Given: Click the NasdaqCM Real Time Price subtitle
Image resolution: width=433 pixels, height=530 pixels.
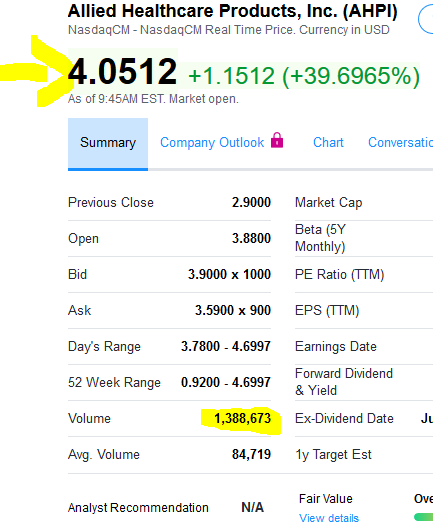Looking at the screenshot, I should 229,30.
